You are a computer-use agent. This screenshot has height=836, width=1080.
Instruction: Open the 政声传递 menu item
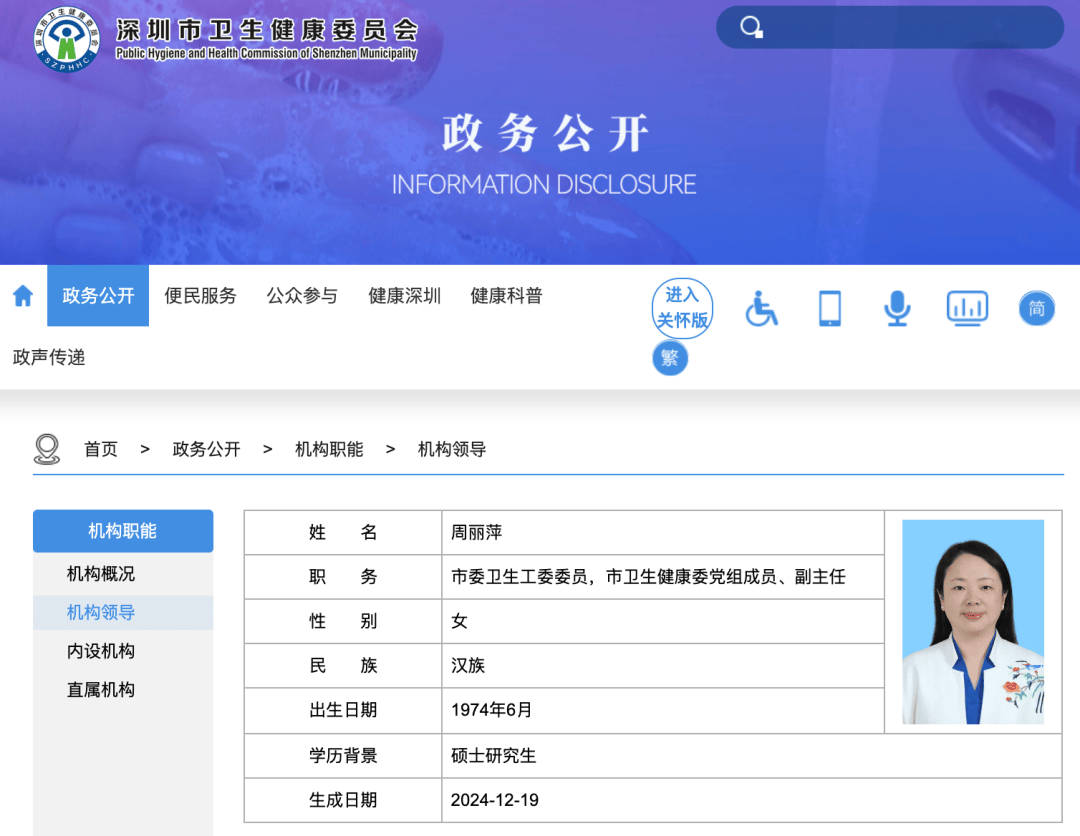(x=47, y=357)
